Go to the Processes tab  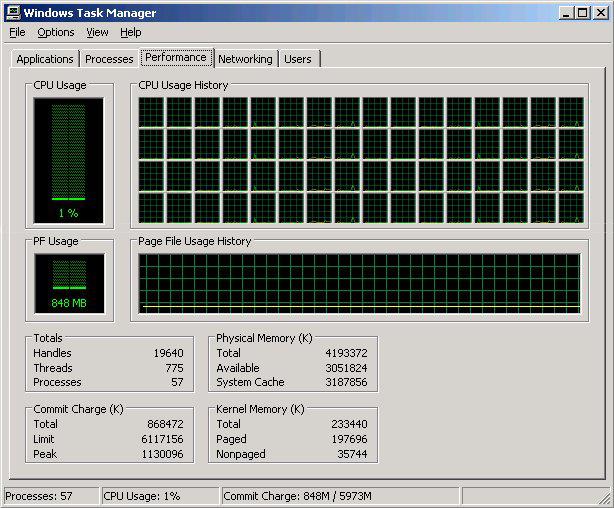(109, 59)
